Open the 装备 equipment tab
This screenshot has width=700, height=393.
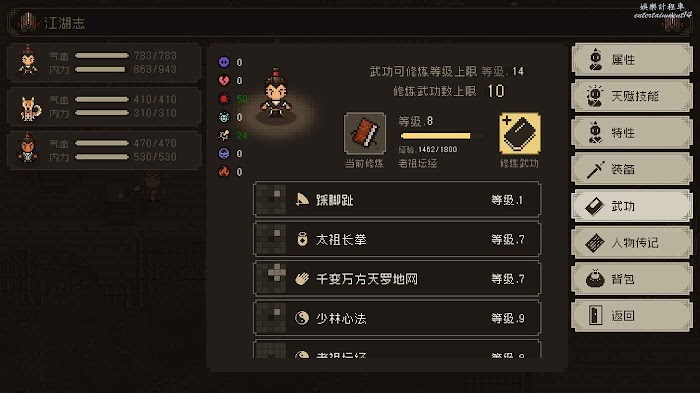[x=632, y=169]
